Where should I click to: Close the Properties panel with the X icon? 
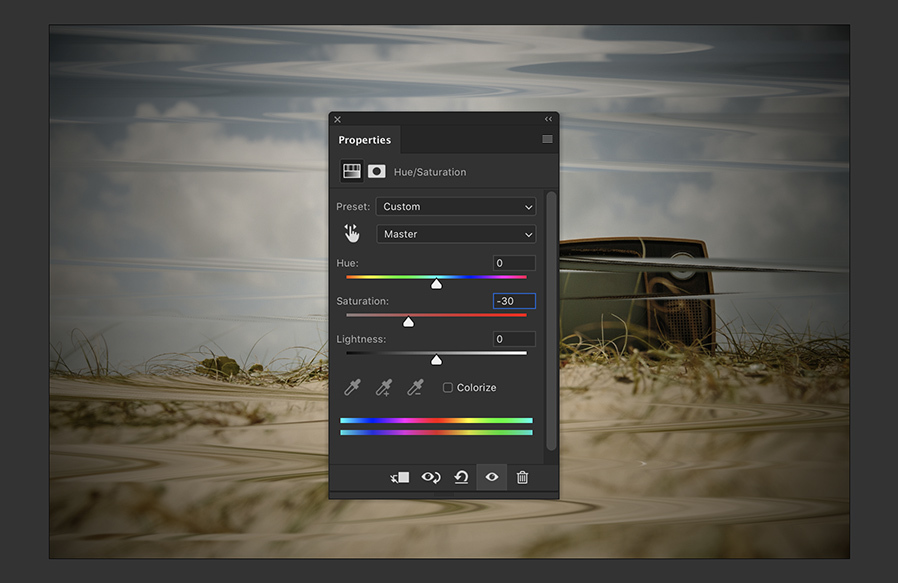pyautogui.click(x=337, y=119)
